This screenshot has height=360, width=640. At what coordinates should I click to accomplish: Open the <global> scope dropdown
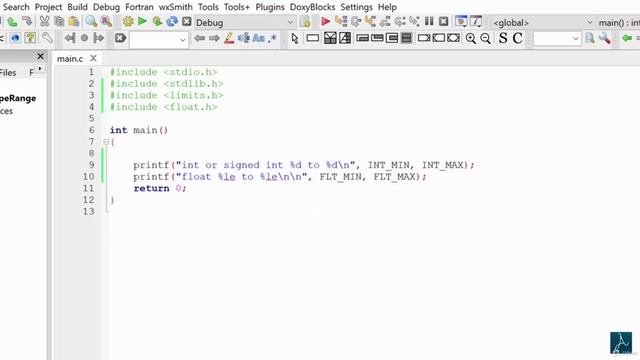[x=543, y=23]
